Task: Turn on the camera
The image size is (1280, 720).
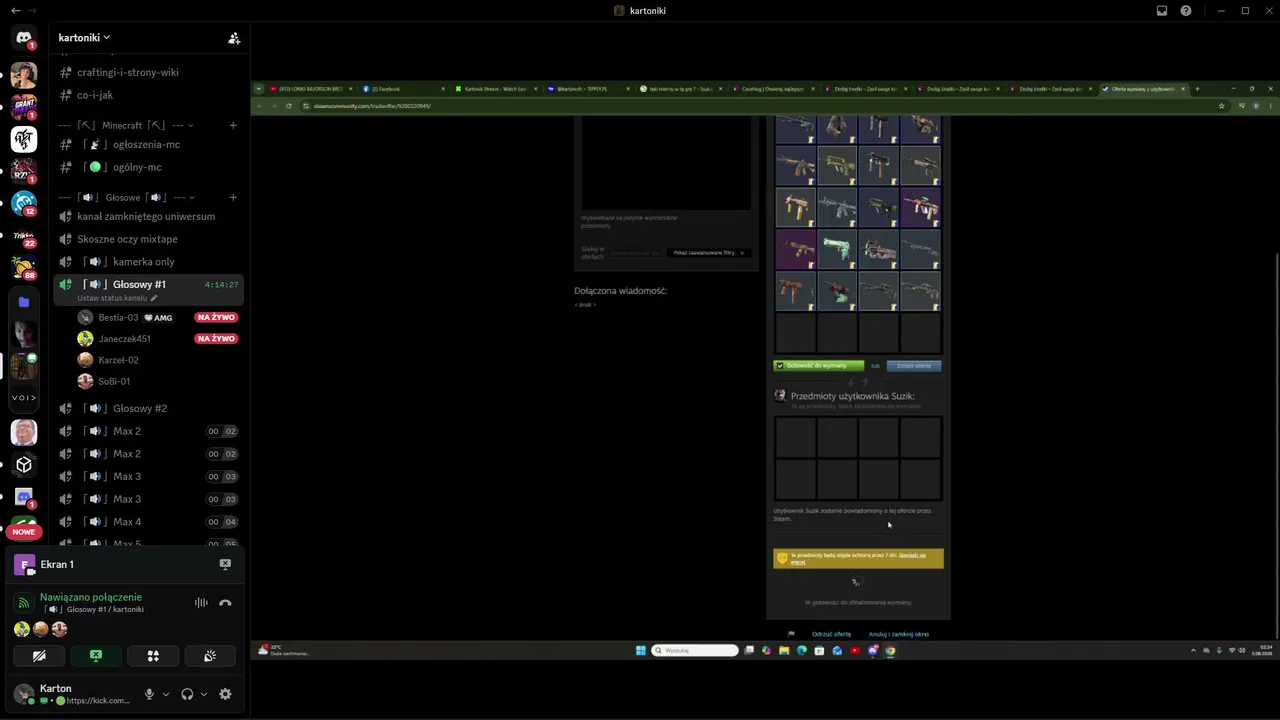Action: (39, 656)
